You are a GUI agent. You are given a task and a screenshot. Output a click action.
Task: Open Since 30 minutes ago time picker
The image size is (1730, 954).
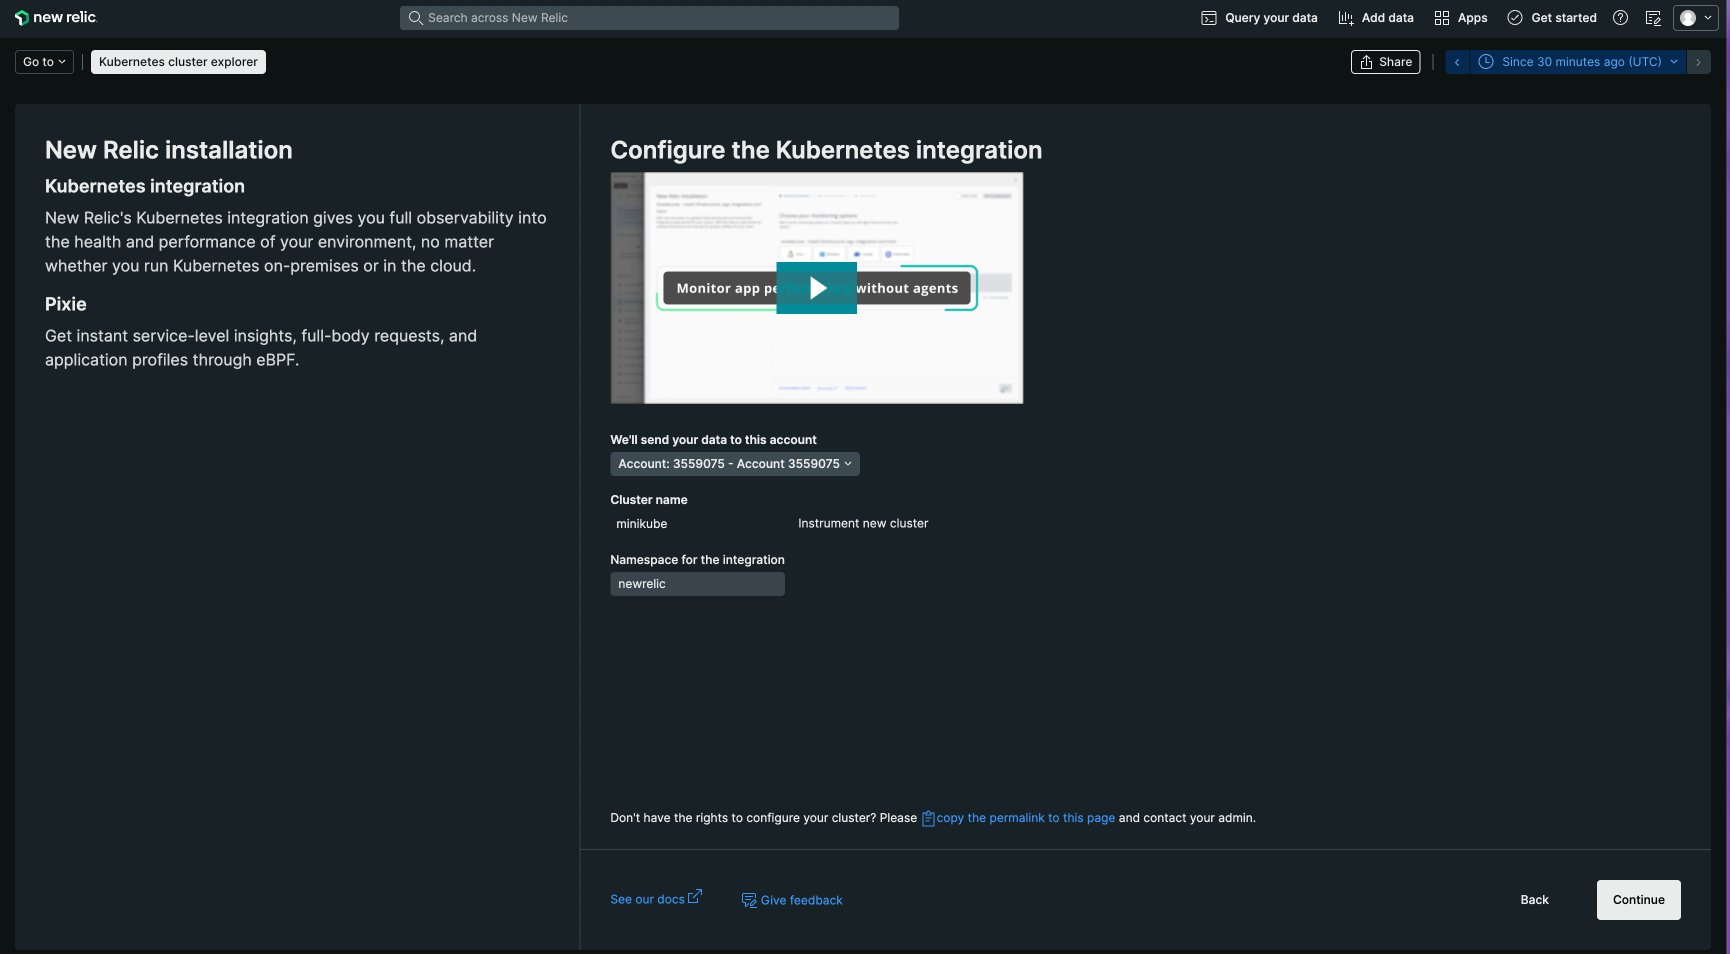1577,62
